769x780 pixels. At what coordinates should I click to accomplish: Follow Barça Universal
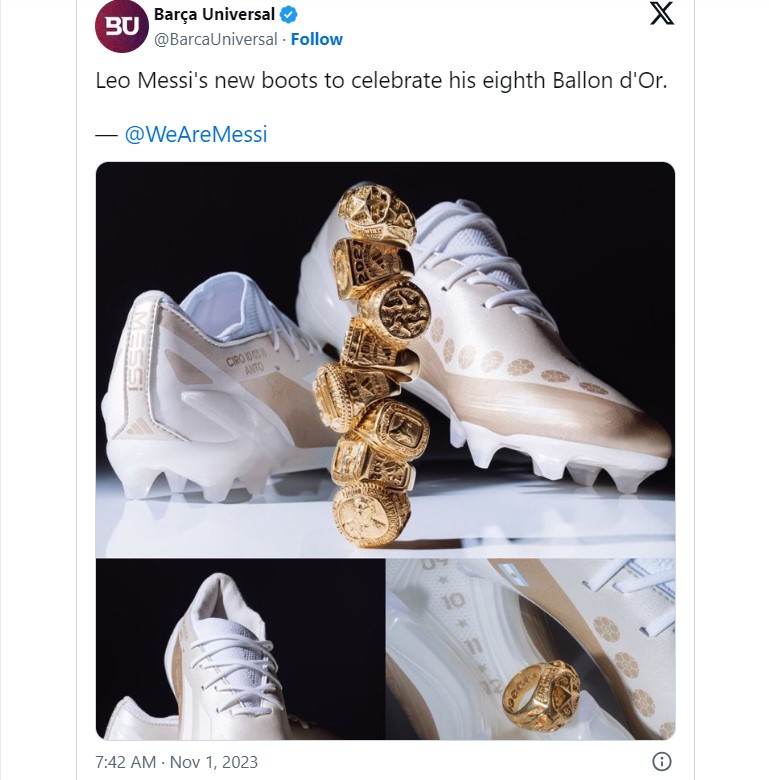(316, 39)
